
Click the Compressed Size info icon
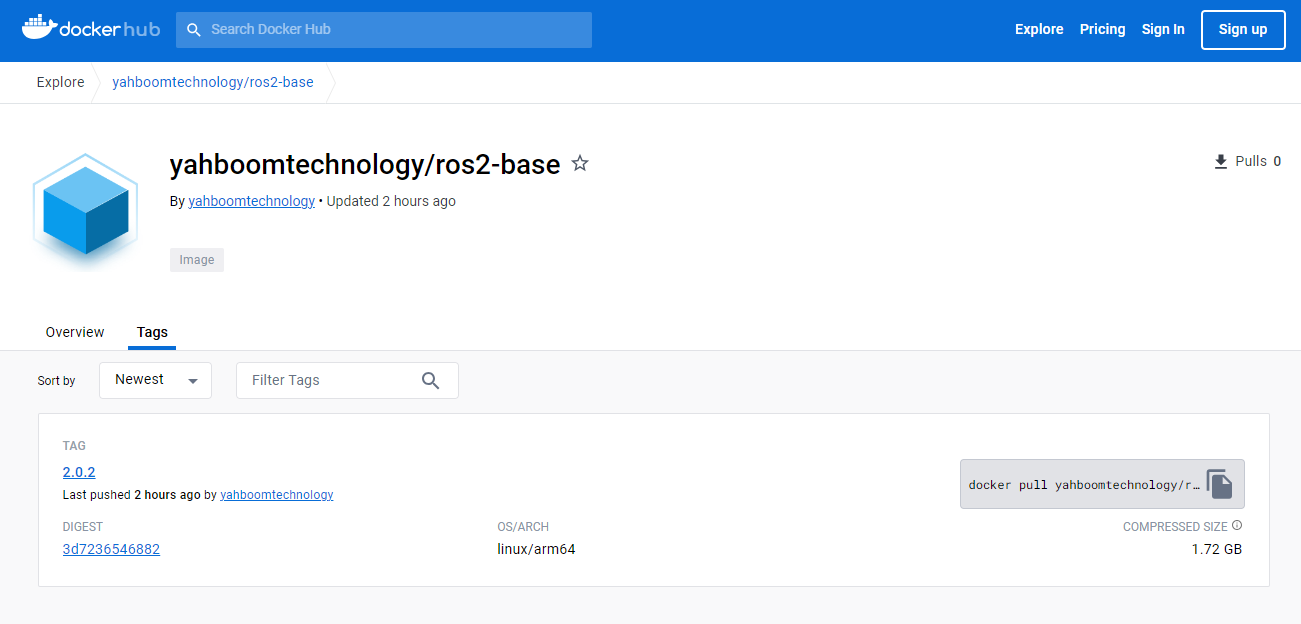point(1237,526)
